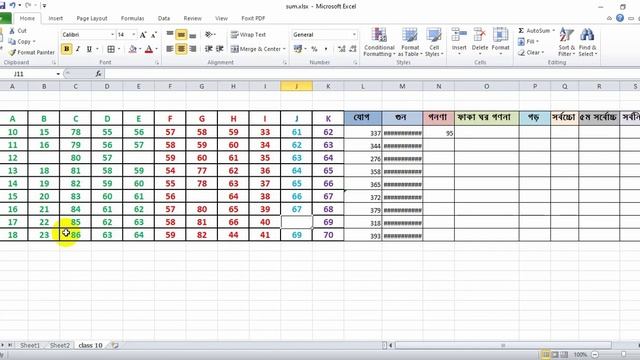This screenshot has height=360, width=640.
Task: Go to the View tab
Action: point(221,18)
